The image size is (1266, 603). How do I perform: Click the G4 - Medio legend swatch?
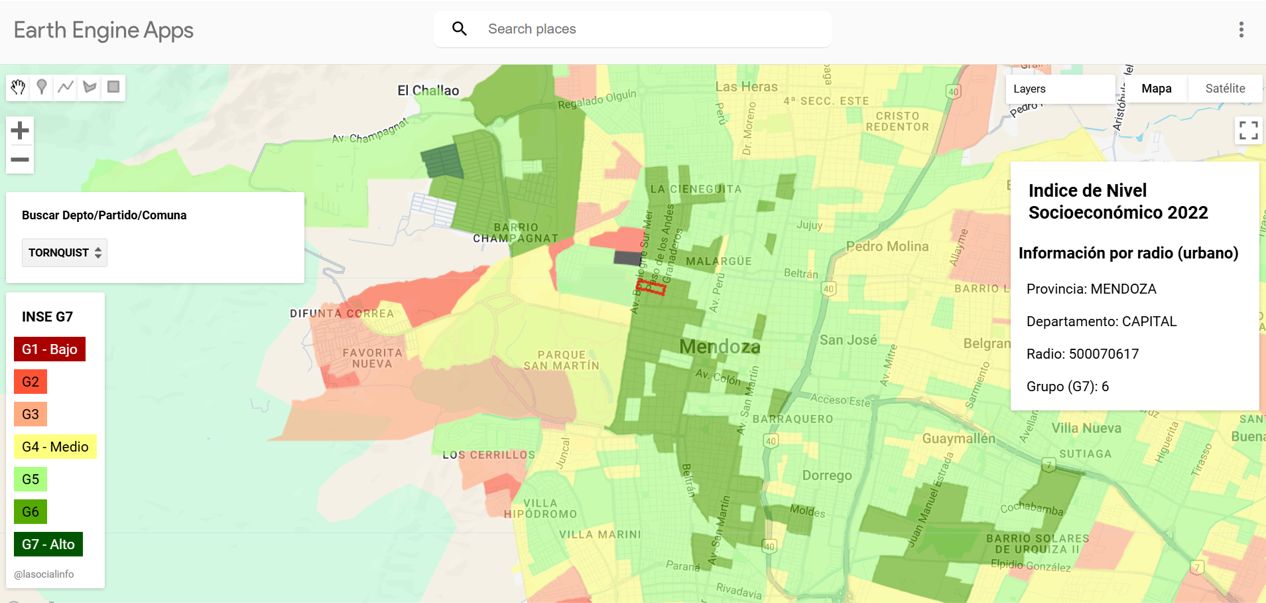[x=55, y=447]
